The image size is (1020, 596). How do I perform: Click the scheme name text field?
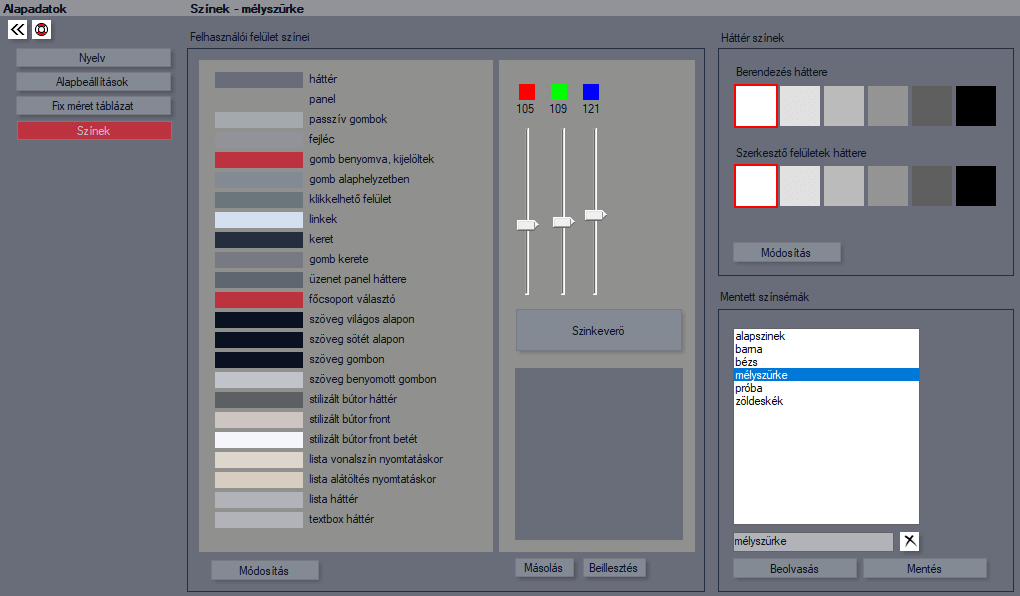pos(812,541)
